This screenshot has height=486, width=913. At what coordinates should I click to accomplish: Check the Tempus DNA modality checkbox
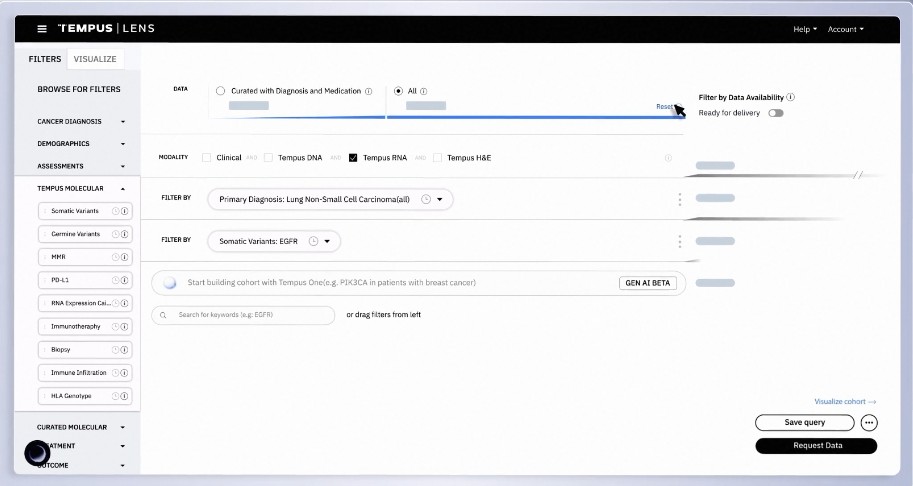[x=268, y=158]
